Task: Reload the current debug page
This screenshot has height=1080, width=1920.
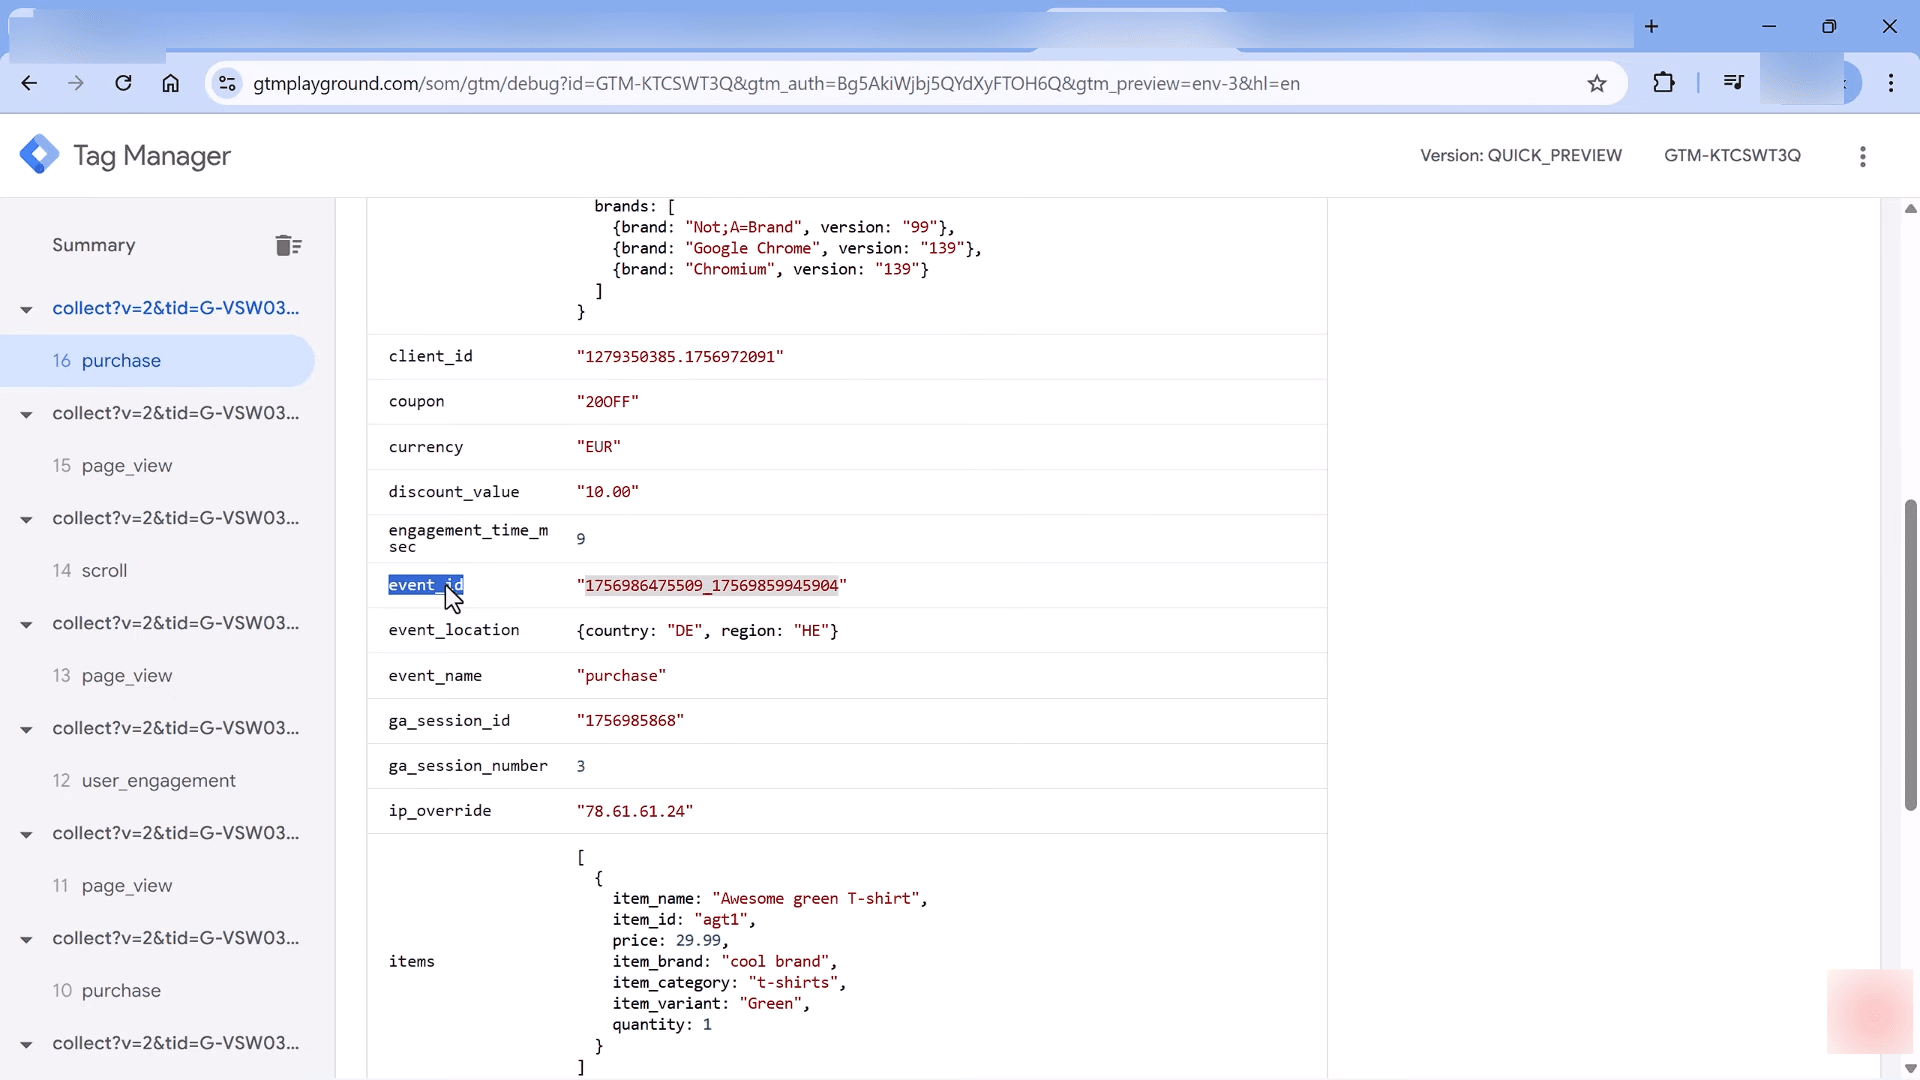Action: tap(123, 83)
